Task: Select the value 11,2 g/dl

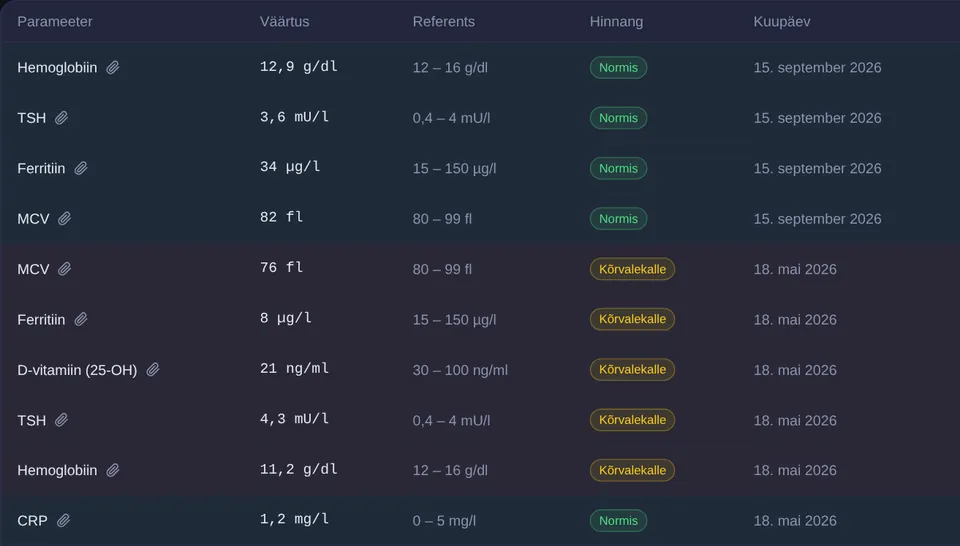Action: point(298,469)
